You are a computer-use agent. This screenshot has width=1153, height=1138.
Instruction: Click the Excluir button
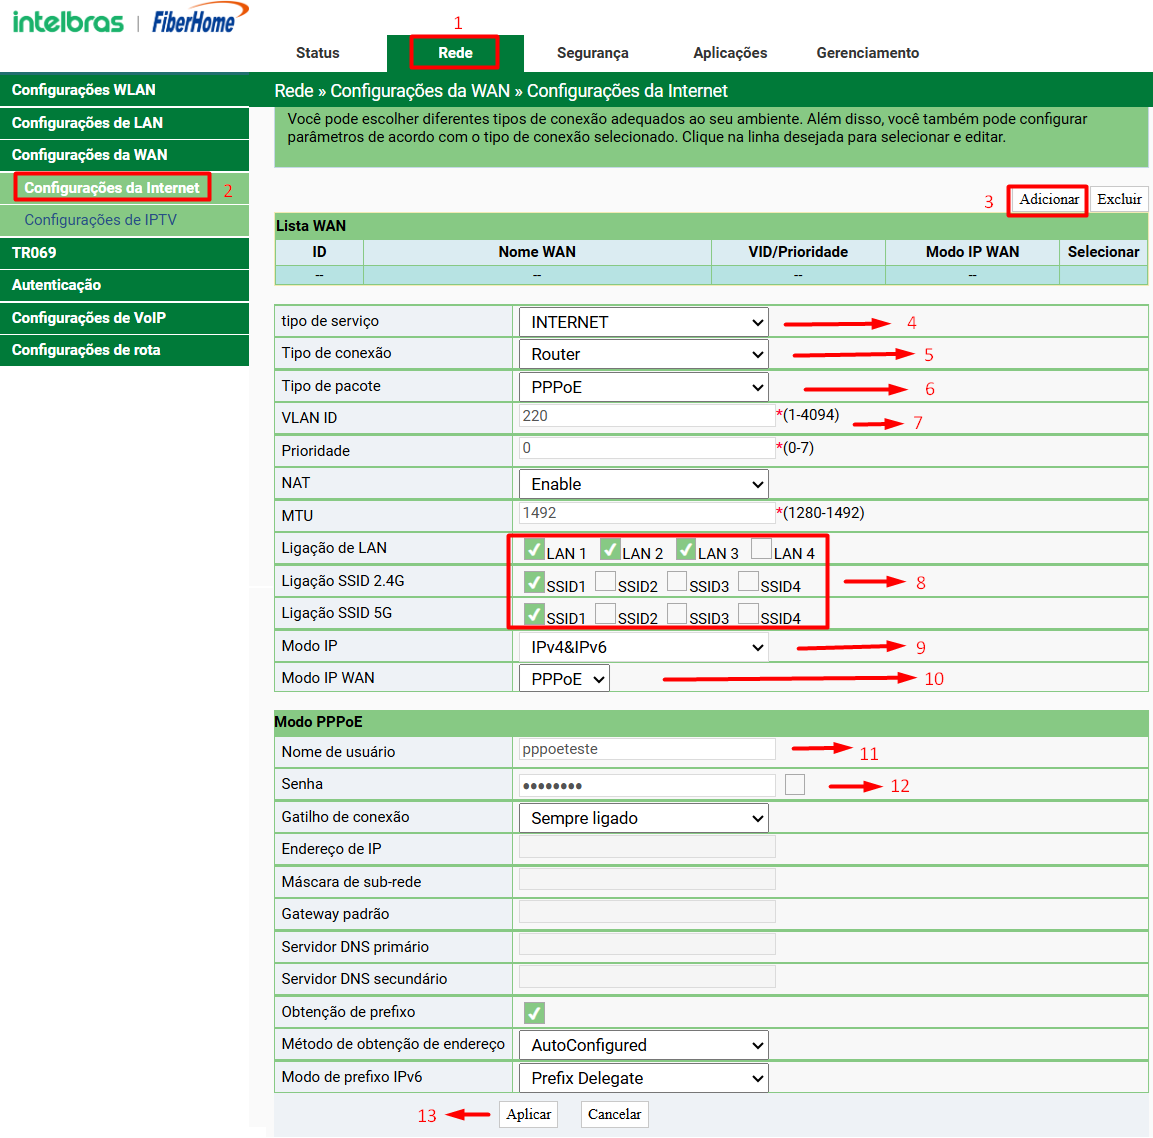(x=1118, y=199)
